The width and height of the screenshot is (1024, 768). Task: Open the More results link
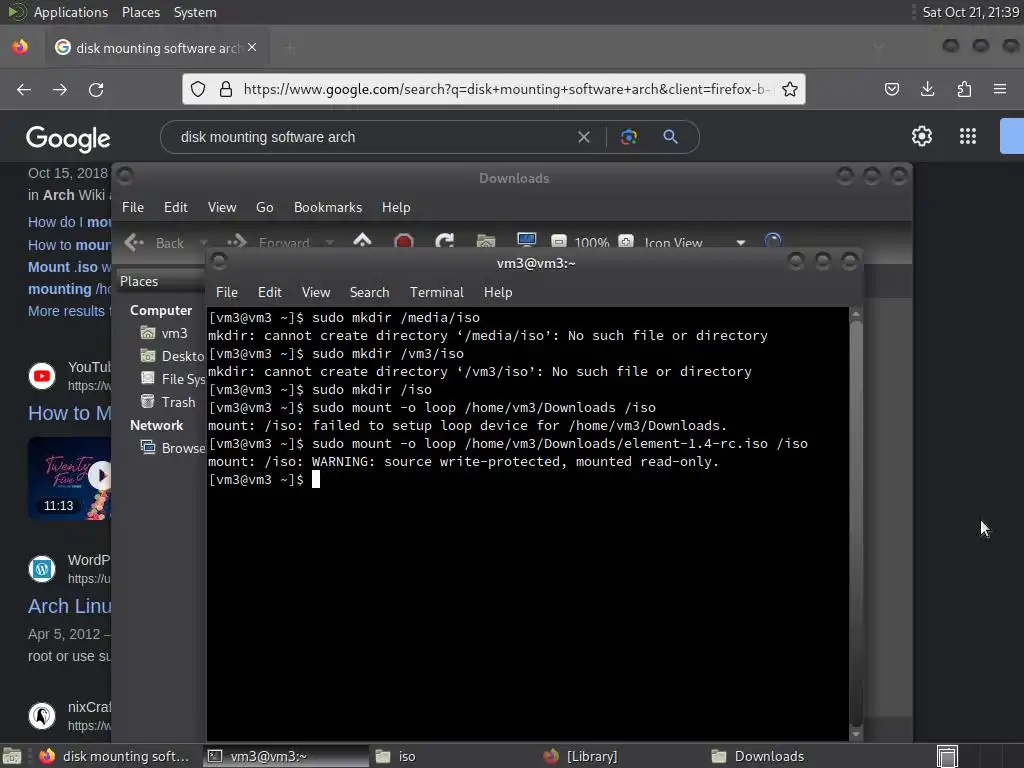(x=69, y=311)
